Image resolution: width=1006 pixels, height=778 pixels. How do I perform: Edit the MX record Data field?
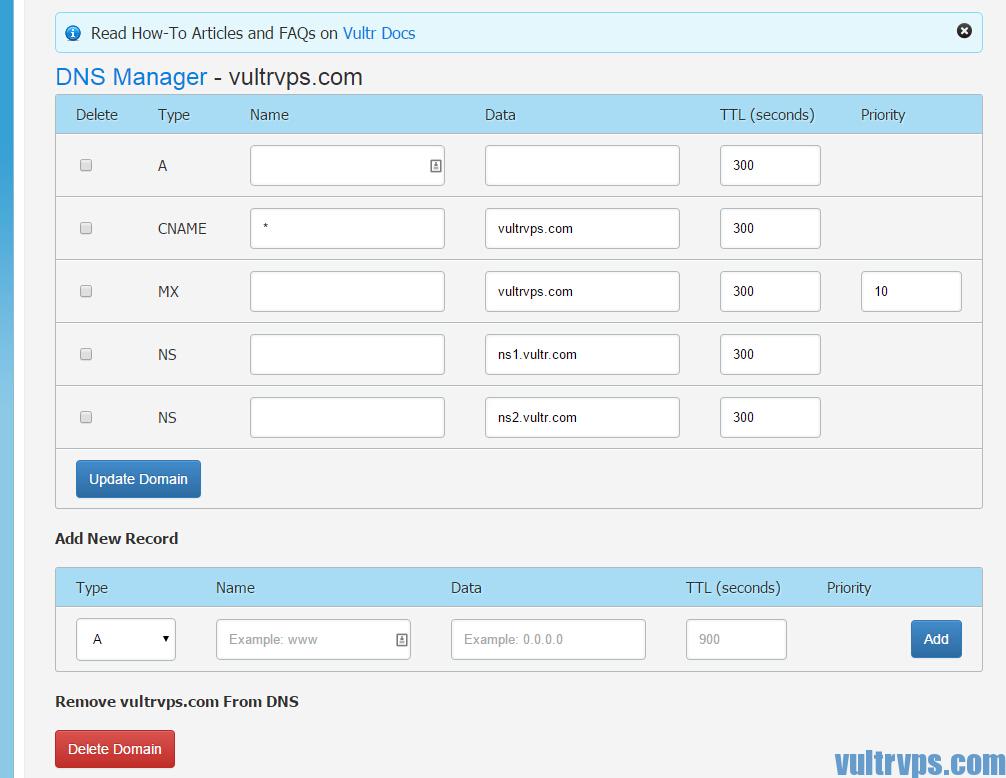582,291
